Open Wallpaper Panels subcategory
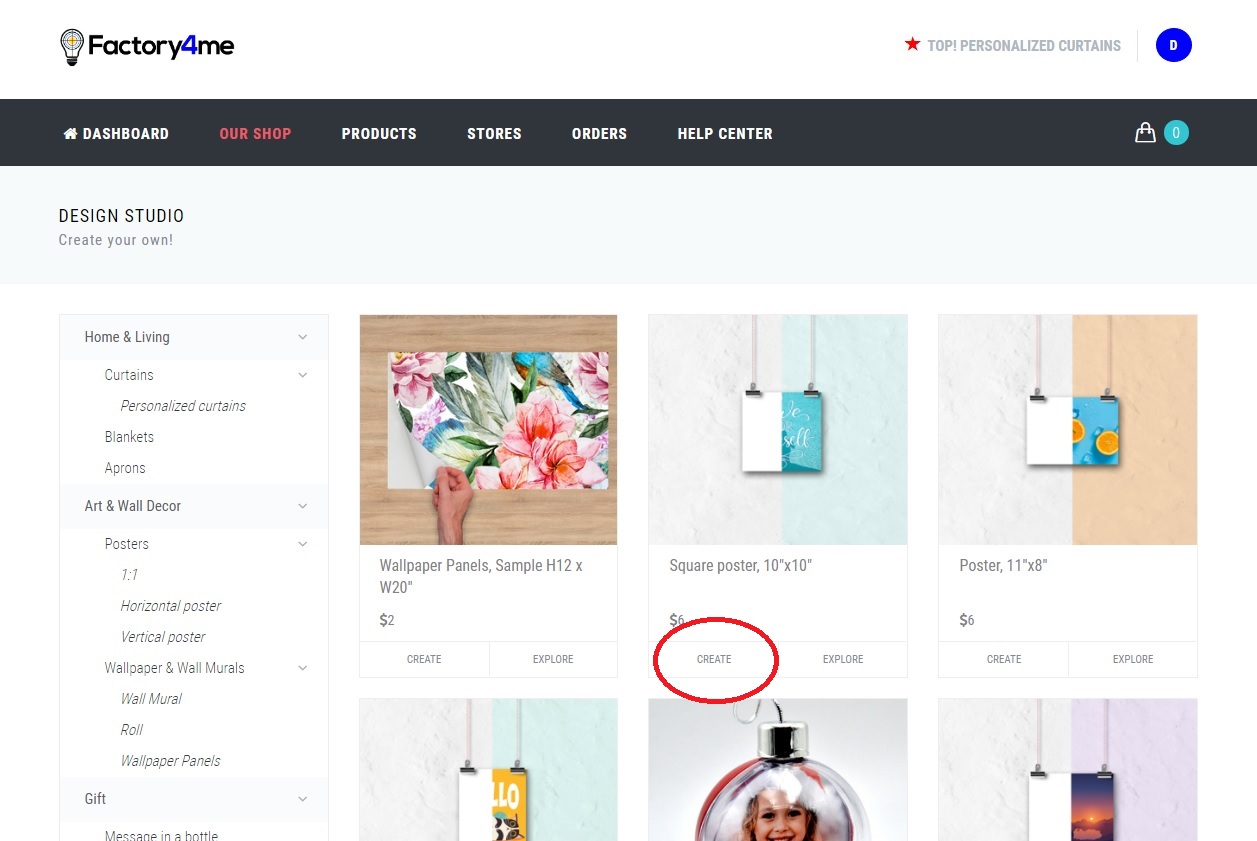The height and width of the screenshot is (841, 1257). (x=171, y=761)
